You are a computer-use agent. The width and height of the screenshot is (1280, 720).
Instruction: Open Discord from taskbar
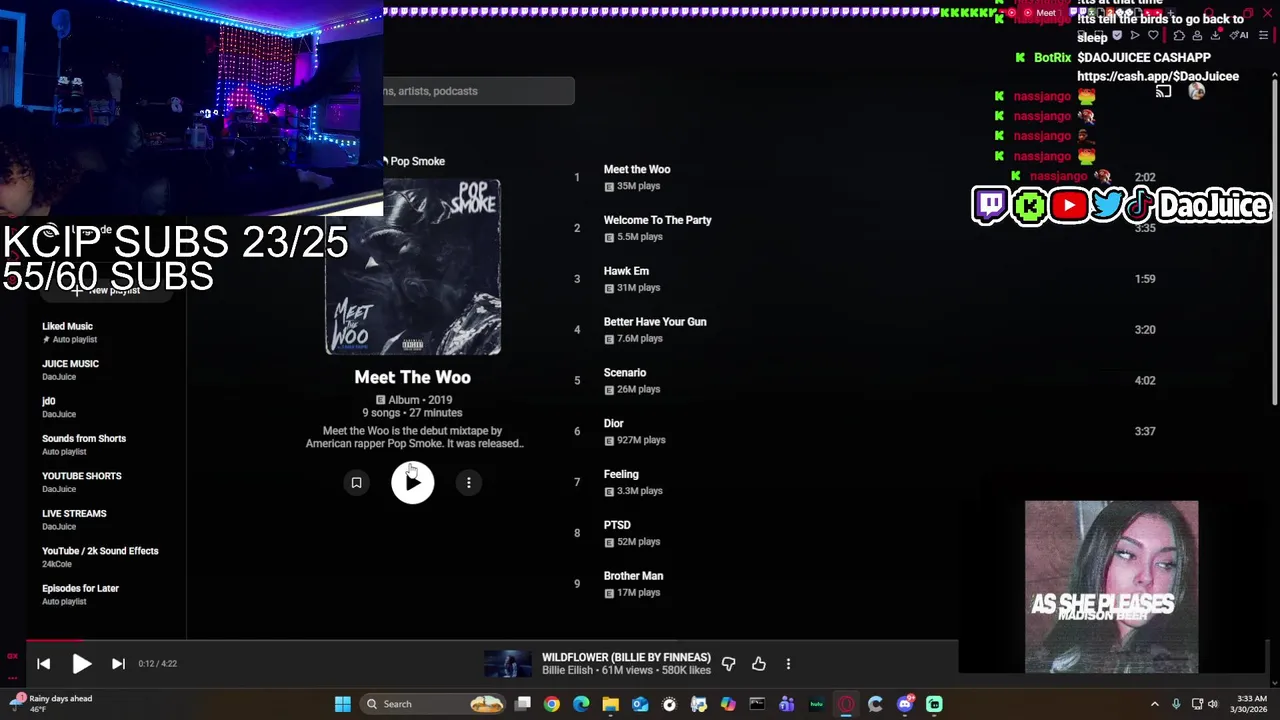click(x=905, y=704)
